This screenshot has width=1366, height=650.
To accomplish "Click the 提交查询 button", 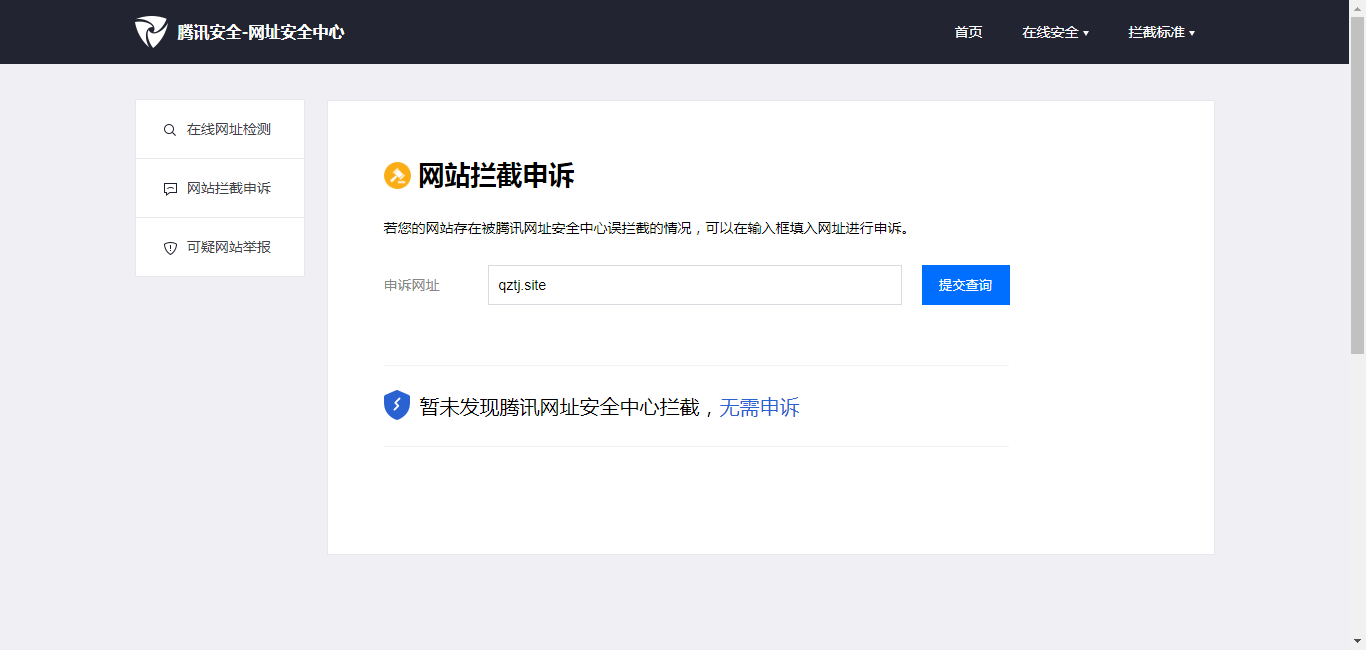I will pyautogui.click(x=966, y=285).
